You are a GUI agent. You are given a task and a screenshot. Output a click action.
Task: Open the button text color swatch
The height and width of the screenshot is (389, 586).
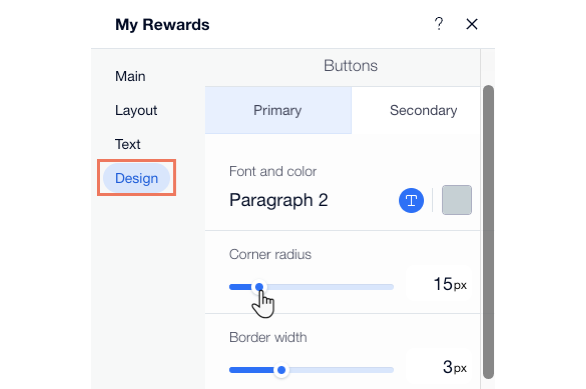[457, 200]
